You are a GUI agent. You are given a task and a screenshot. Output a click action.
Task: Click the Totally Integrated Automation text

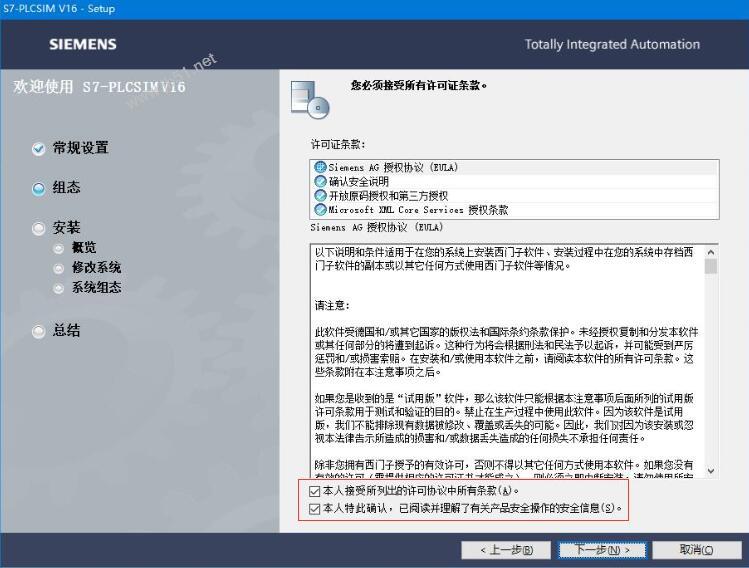click(612, 44)
